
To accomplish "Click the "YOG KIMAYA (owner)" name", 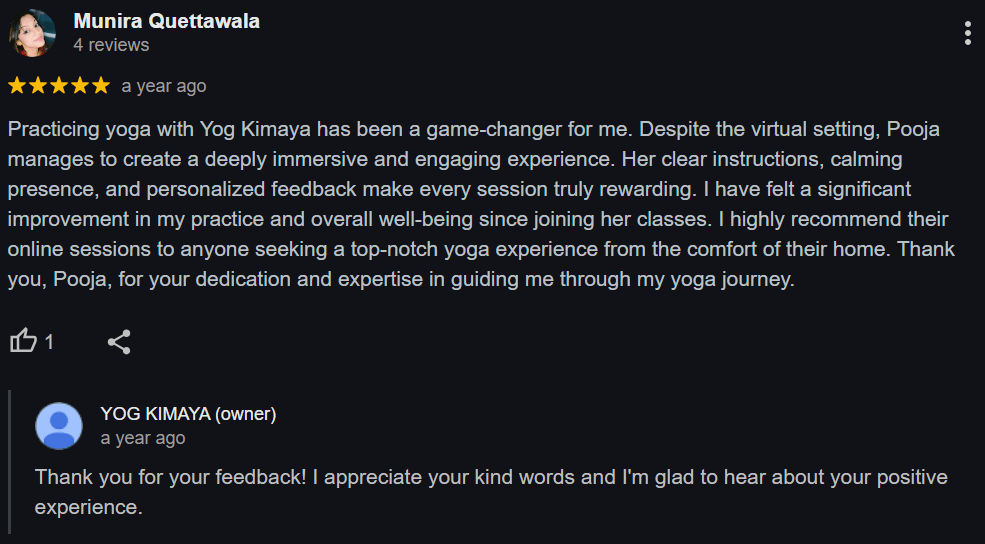I will (x=188, y=414).
